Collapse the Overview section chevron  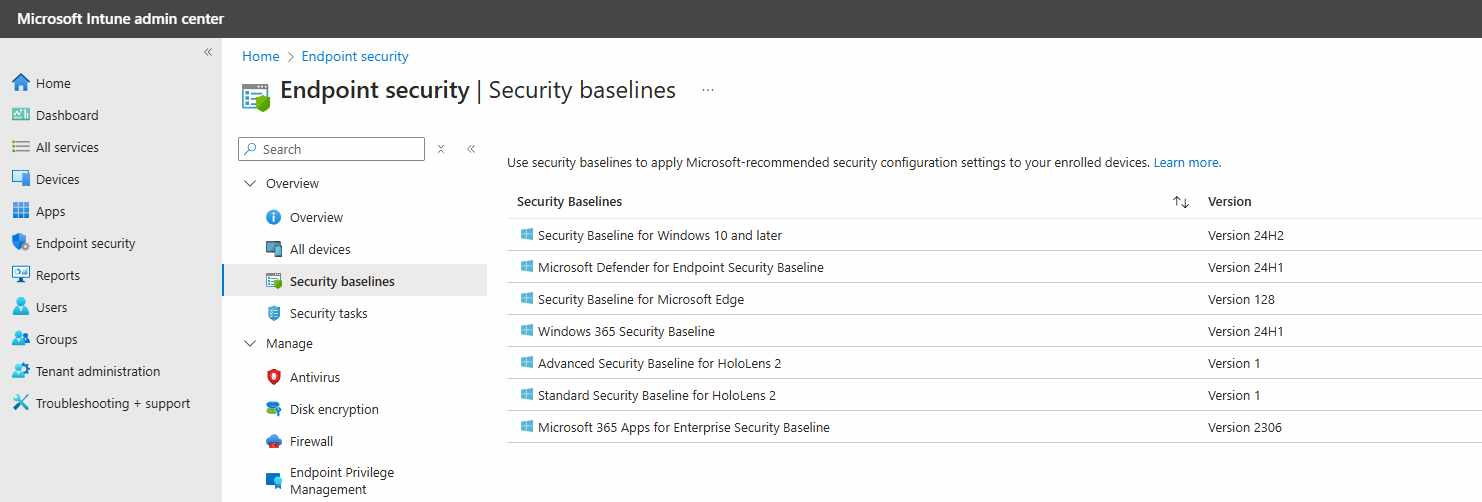250,183
